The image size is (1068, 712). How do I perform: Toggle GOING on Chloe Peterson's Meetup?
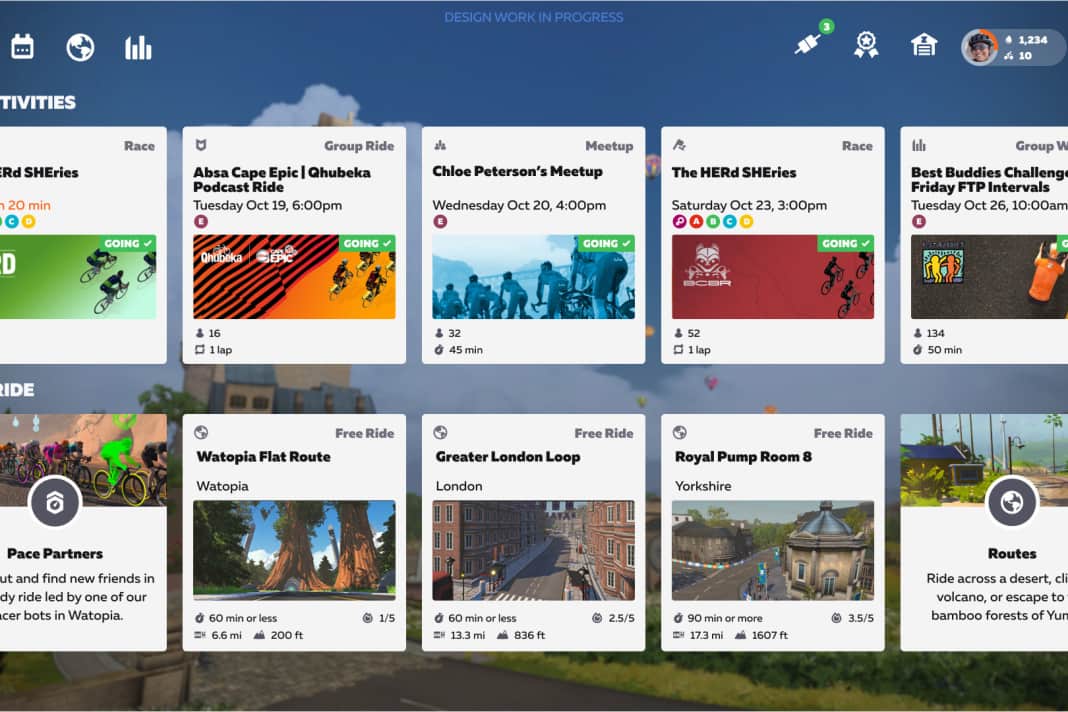606,243
